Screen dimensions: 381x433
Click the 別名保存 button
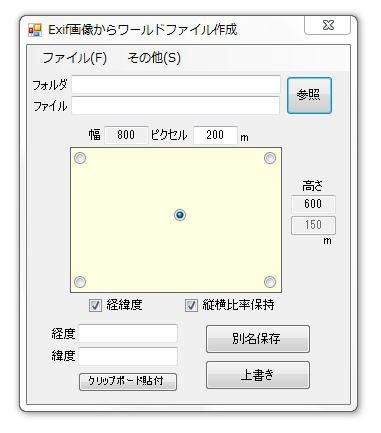[258, 339]
